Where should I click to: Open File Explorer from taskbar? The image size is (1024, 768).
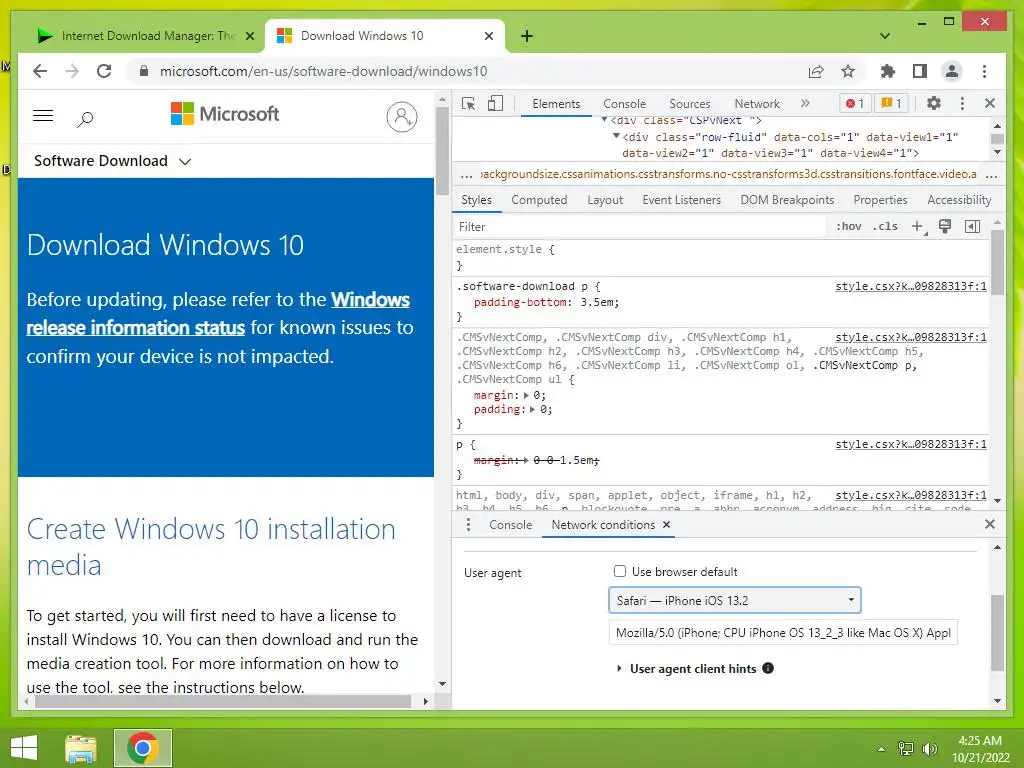(x=81, y=748)
